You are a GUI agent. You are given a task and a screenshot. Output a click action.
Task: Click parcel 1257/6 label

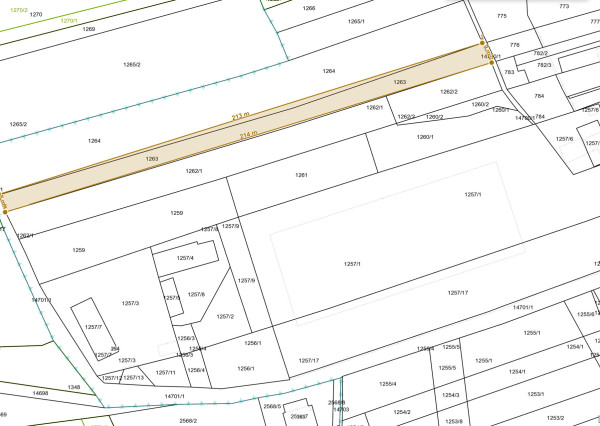pyautogui.click(x=565, y=138)
